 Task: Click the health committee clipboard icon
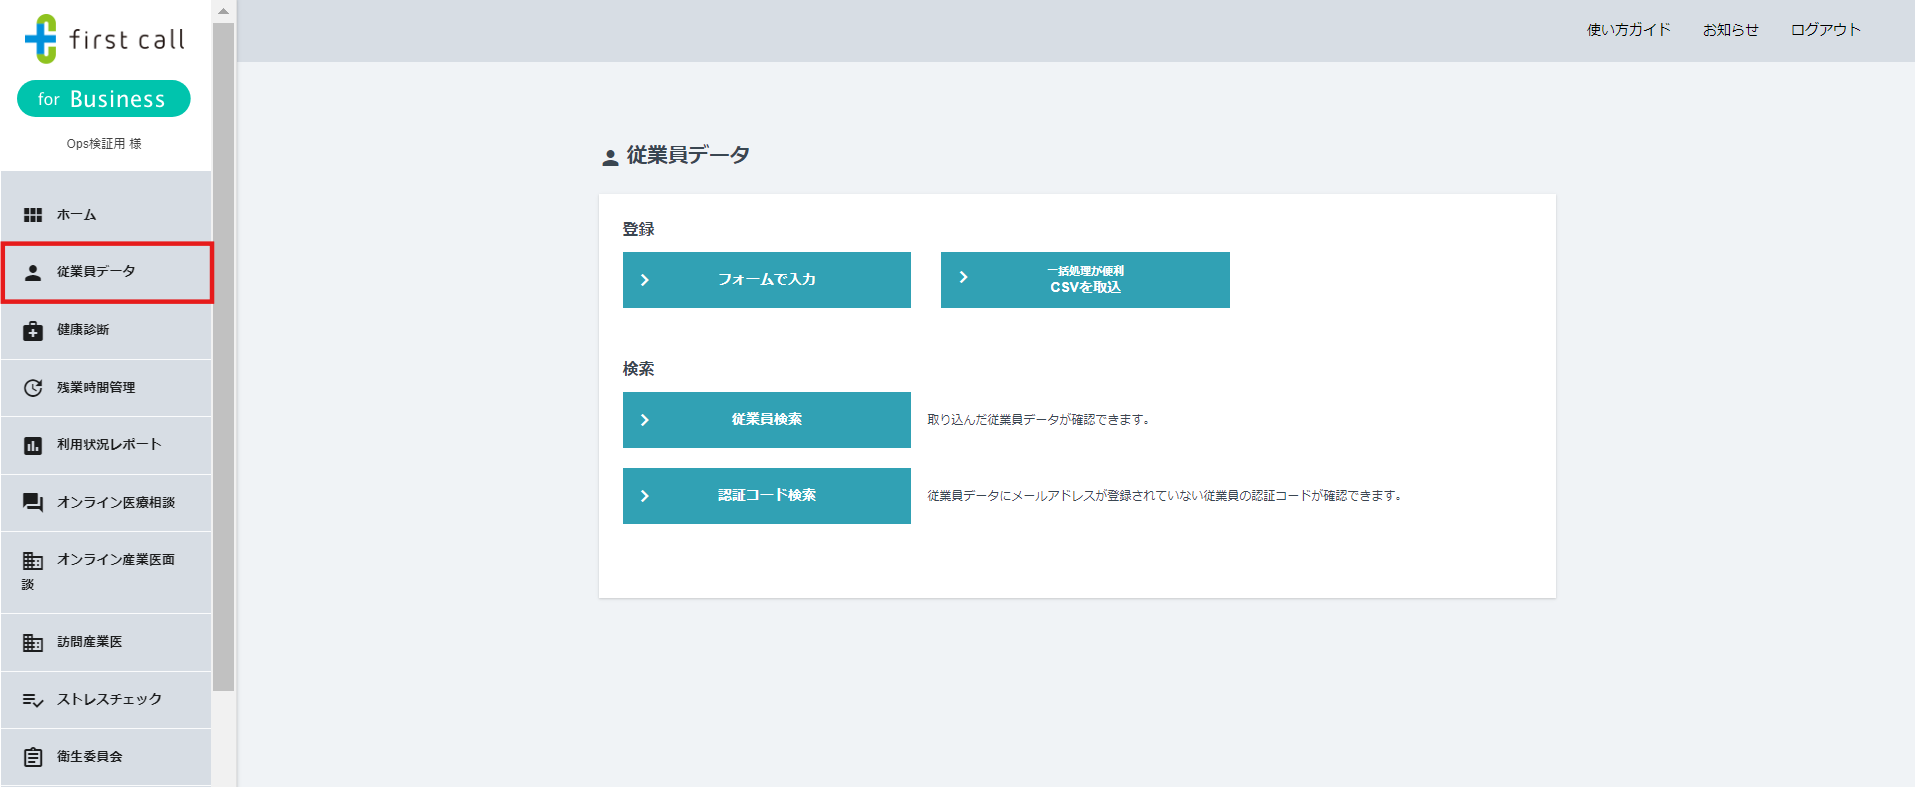pos(33,757)
